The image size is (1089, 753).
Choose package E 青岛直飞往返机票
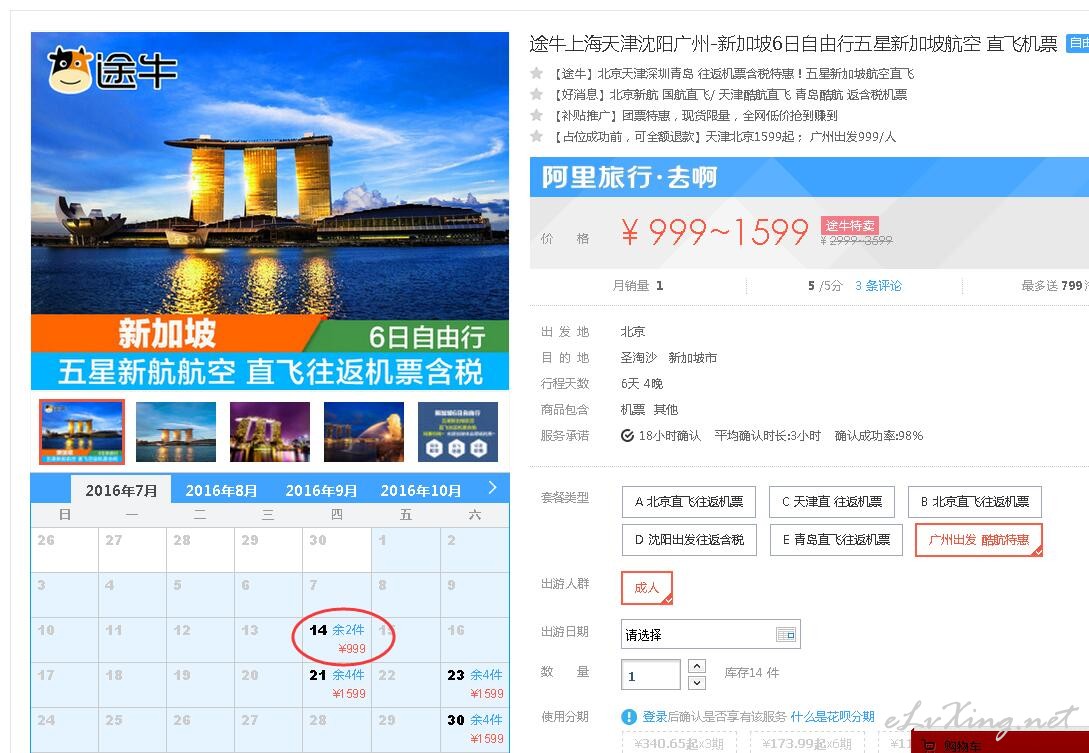836,540
